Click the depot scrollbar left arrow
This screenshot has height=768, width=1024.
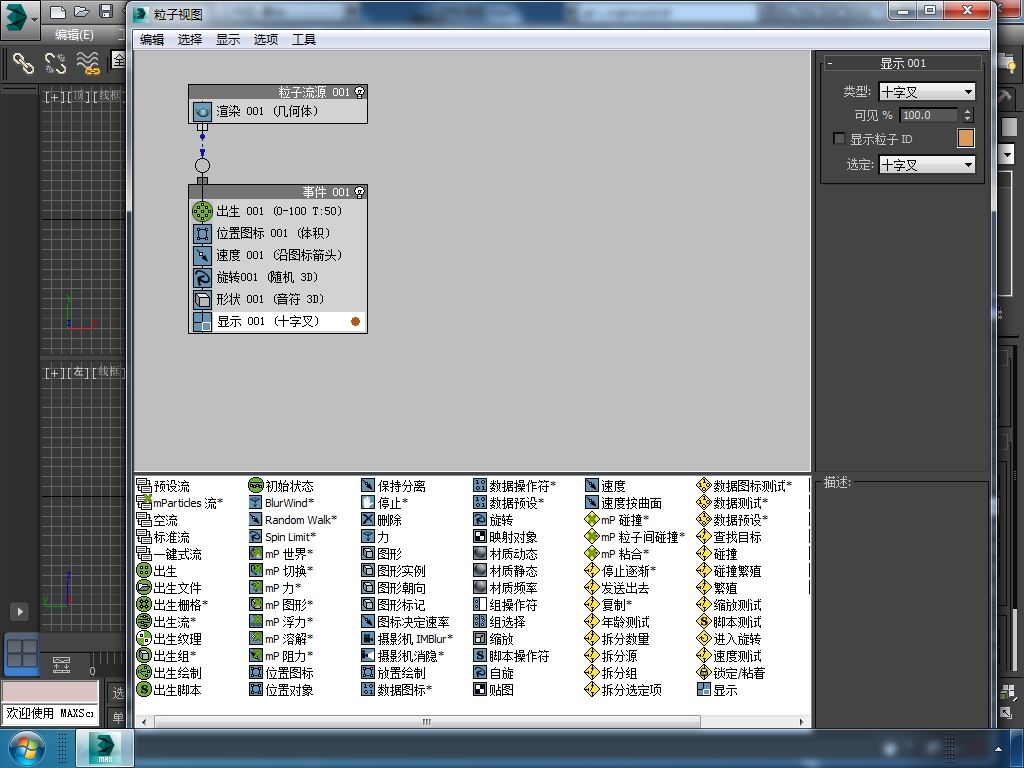pyautogui.click(x=144, y=722)
